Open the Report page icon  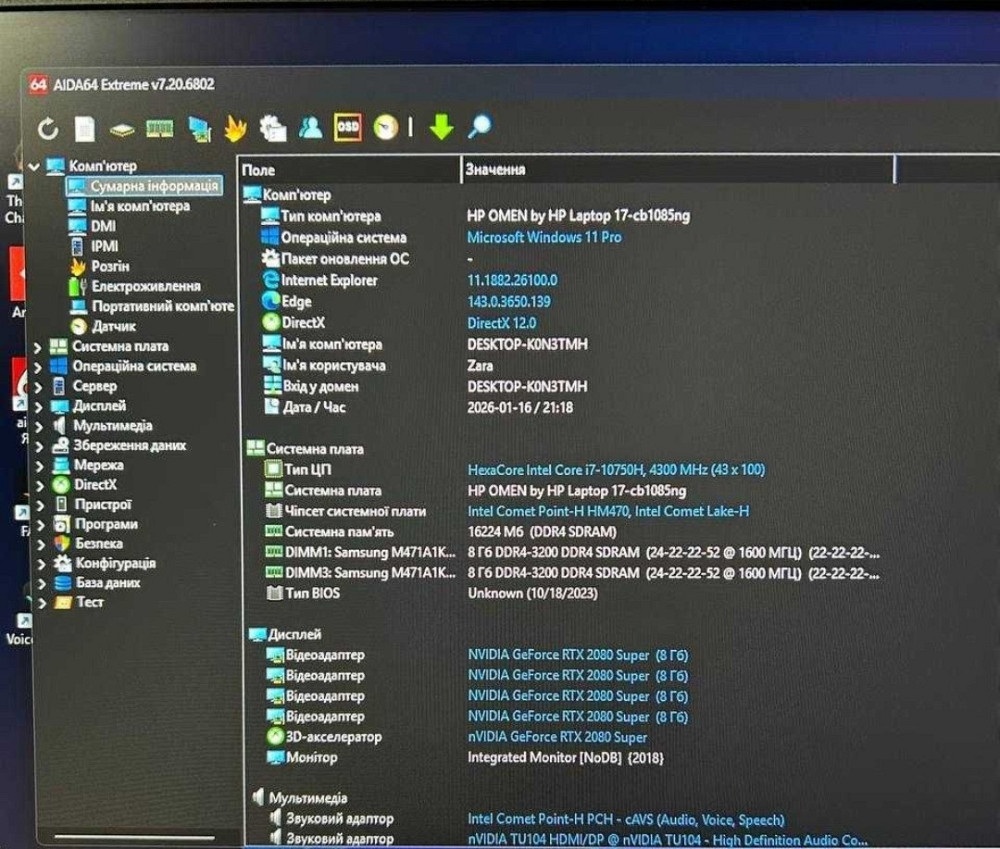(85, 128)
